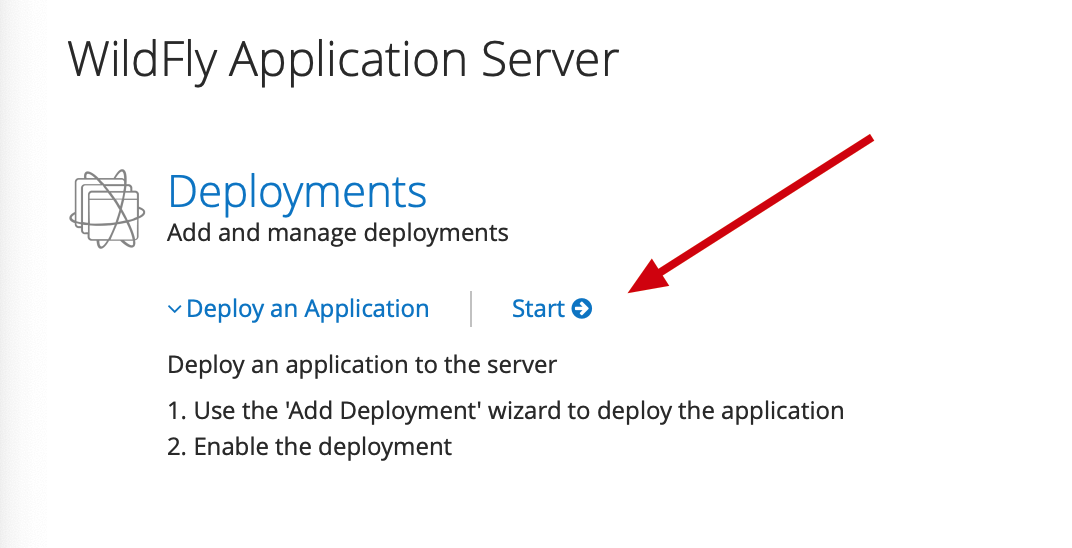This screenshot has height=548, width=1072.
Task: Click step 2 'Enable the deployment' text
Action: 310,447
